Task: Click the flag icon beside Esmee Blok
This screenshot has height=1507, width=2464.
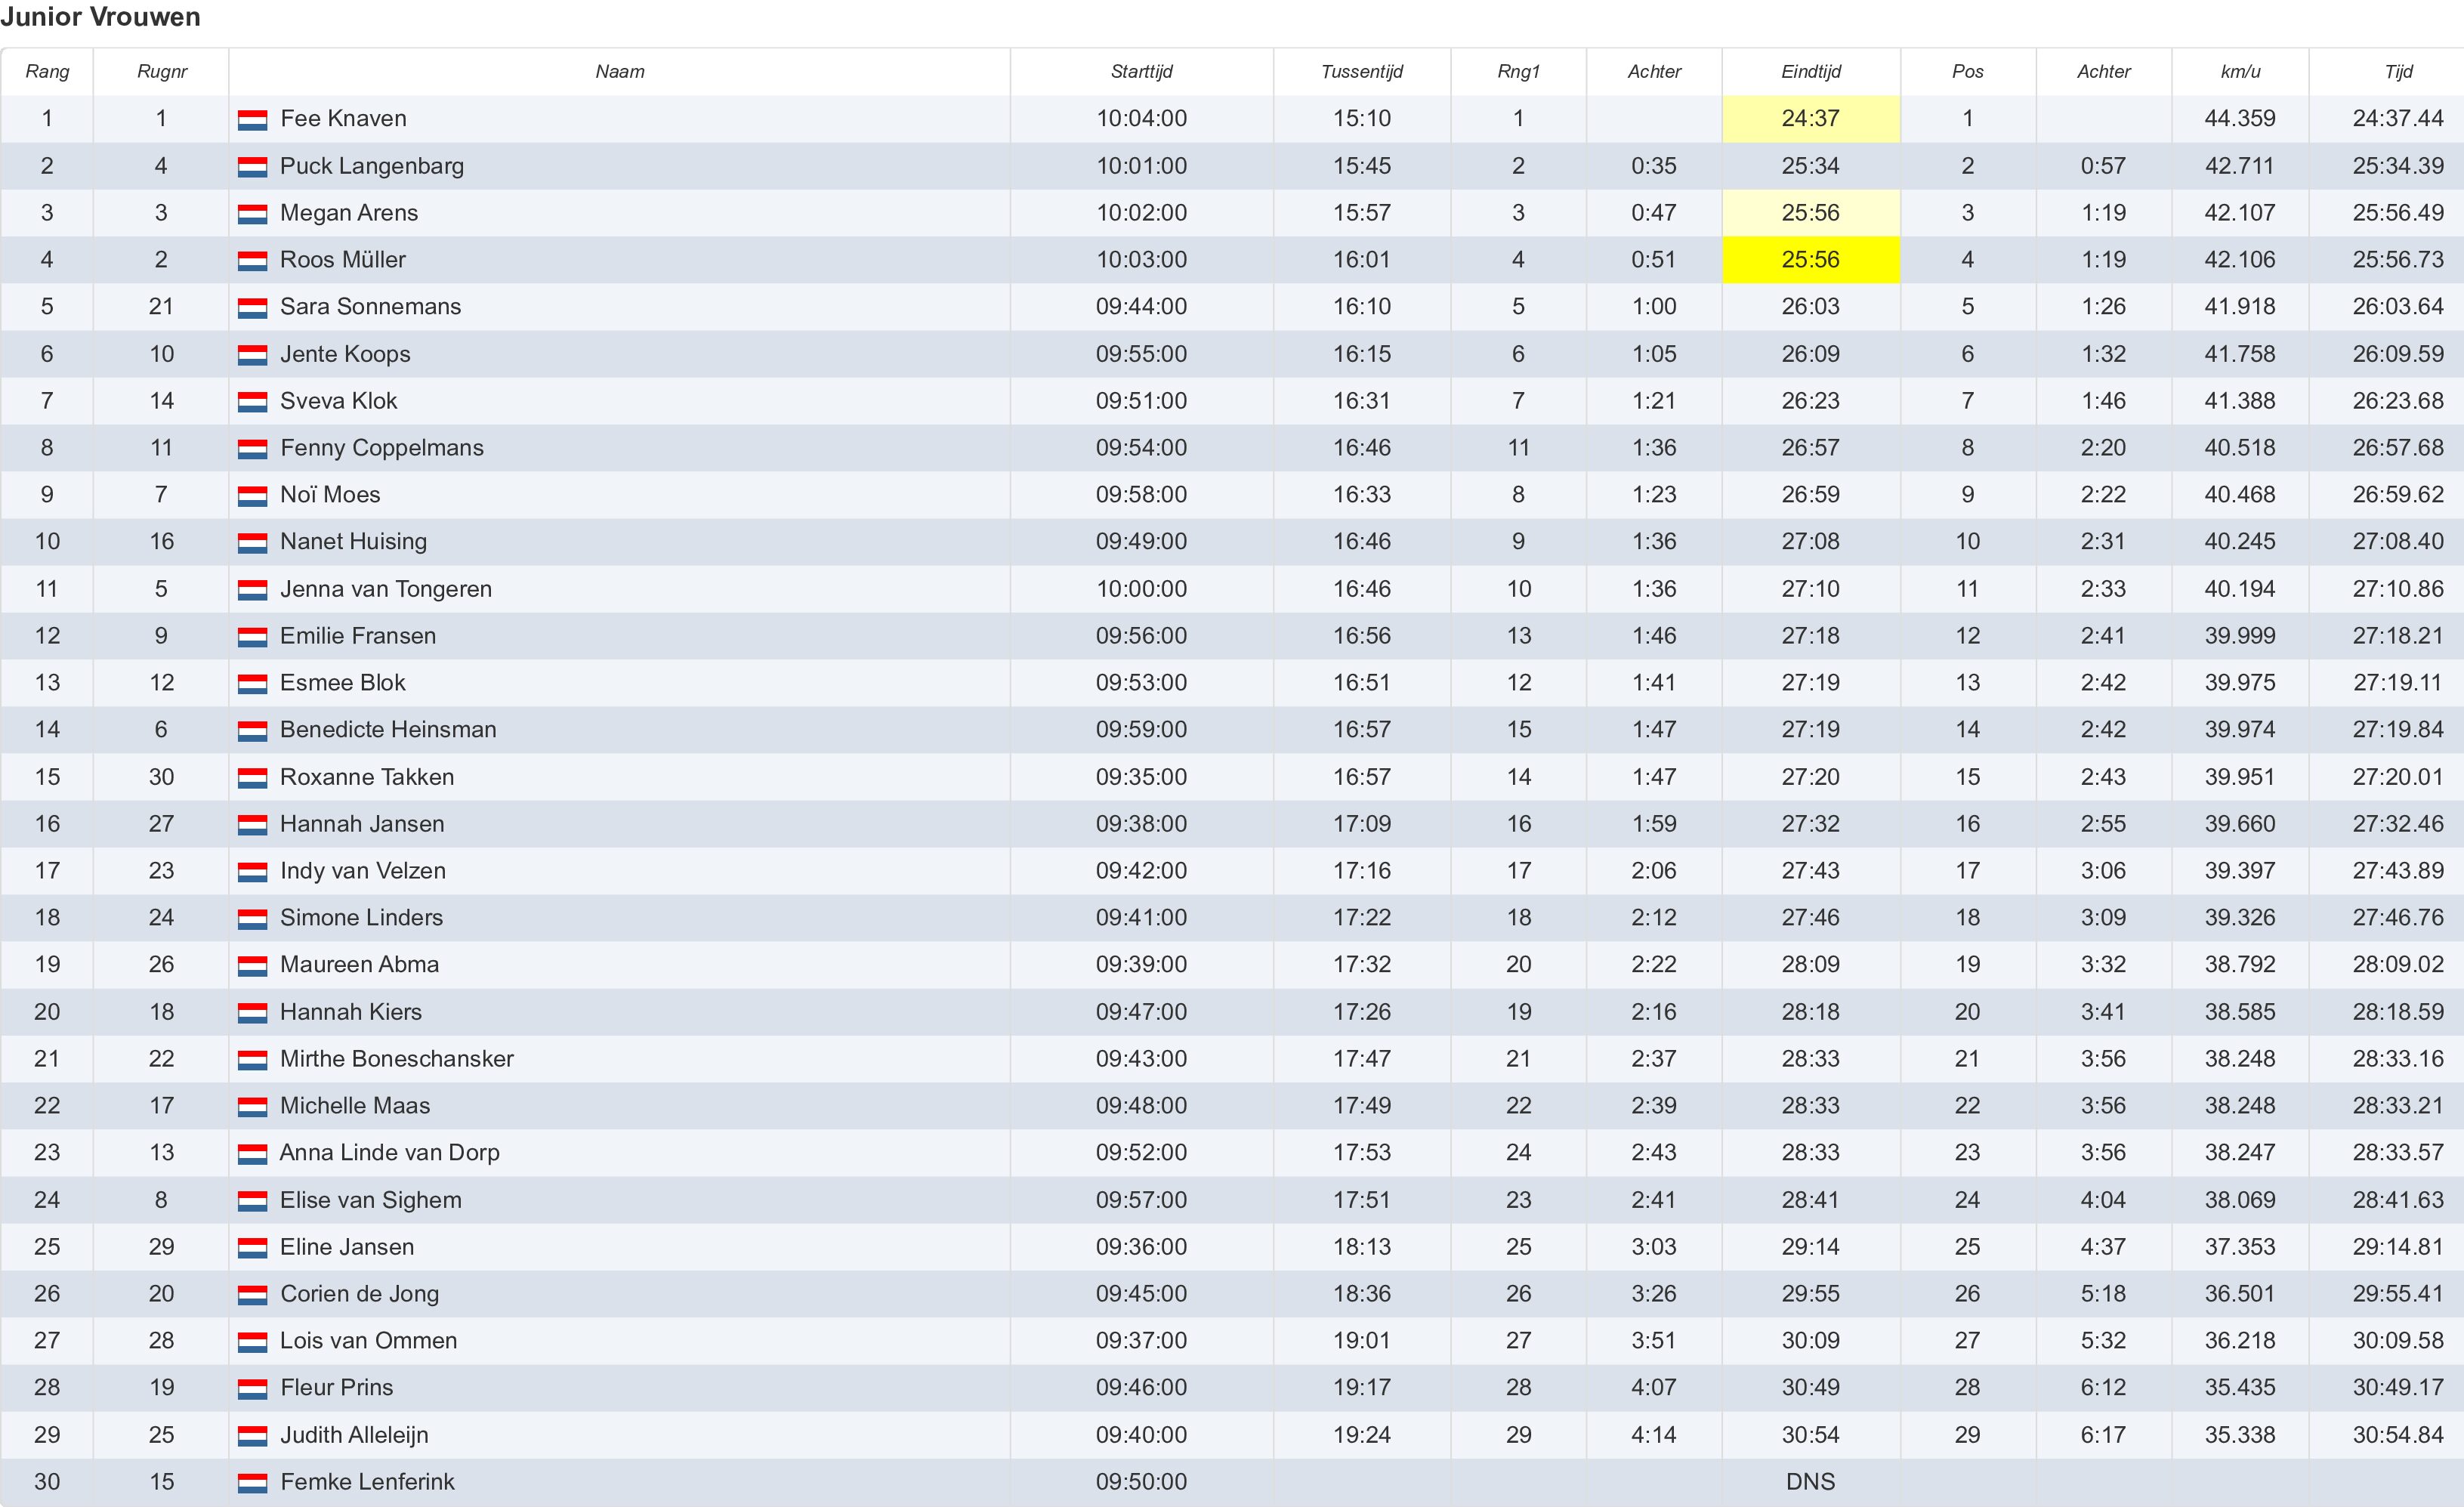Action: tap(252, 684)
